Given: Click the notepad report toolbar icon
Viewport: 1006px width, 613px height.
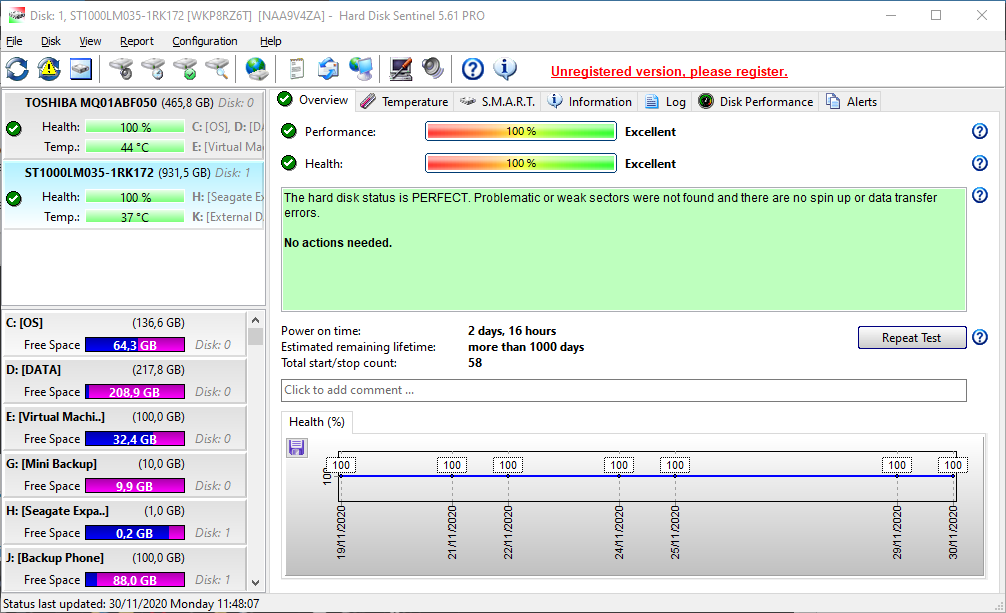Looking at the screenshot, I should (296, 69).
